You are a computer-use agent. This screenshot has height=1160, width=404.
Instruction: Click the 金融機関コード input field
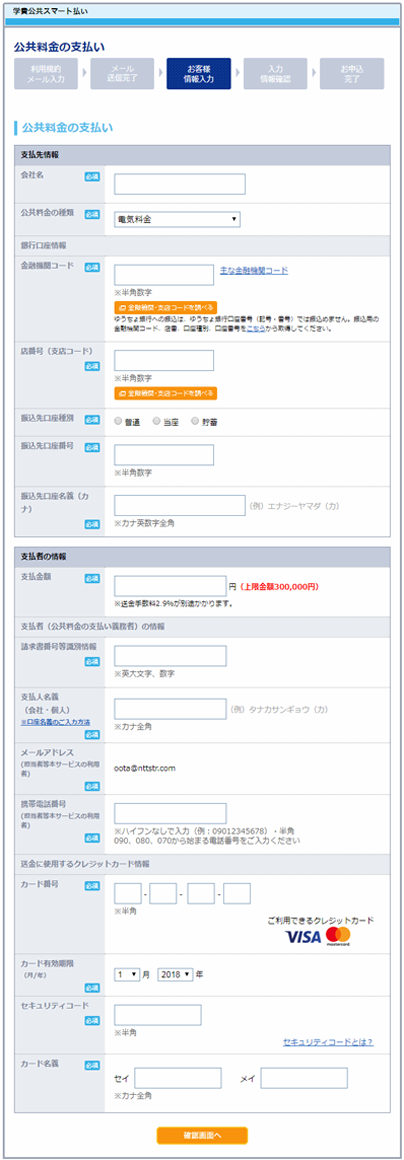point(164,275)
